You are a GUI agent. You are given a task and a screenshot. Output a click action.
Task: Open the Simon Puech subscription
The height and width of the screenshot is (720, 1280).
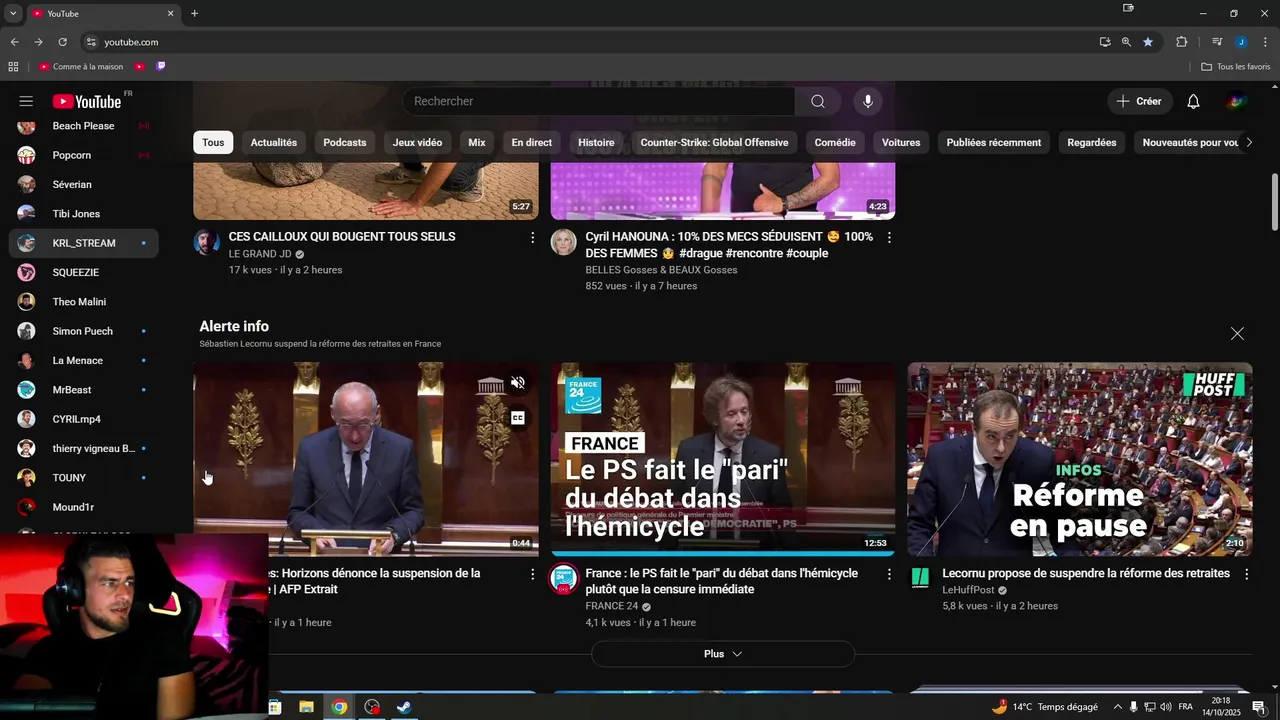tap(83, 331)
